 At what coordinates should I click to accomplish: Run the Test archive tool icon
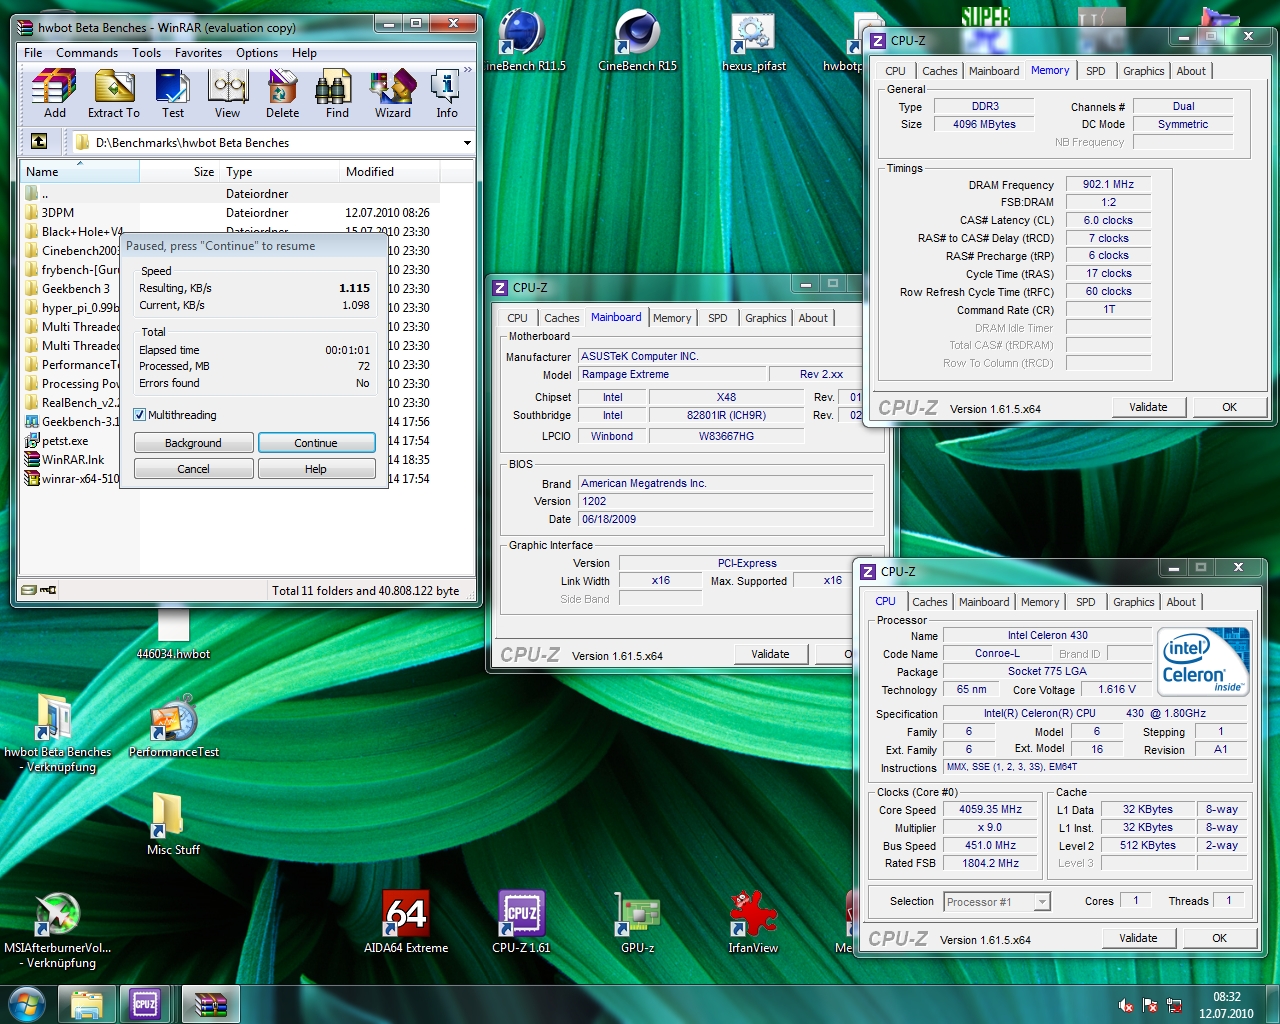click(173, 93)
